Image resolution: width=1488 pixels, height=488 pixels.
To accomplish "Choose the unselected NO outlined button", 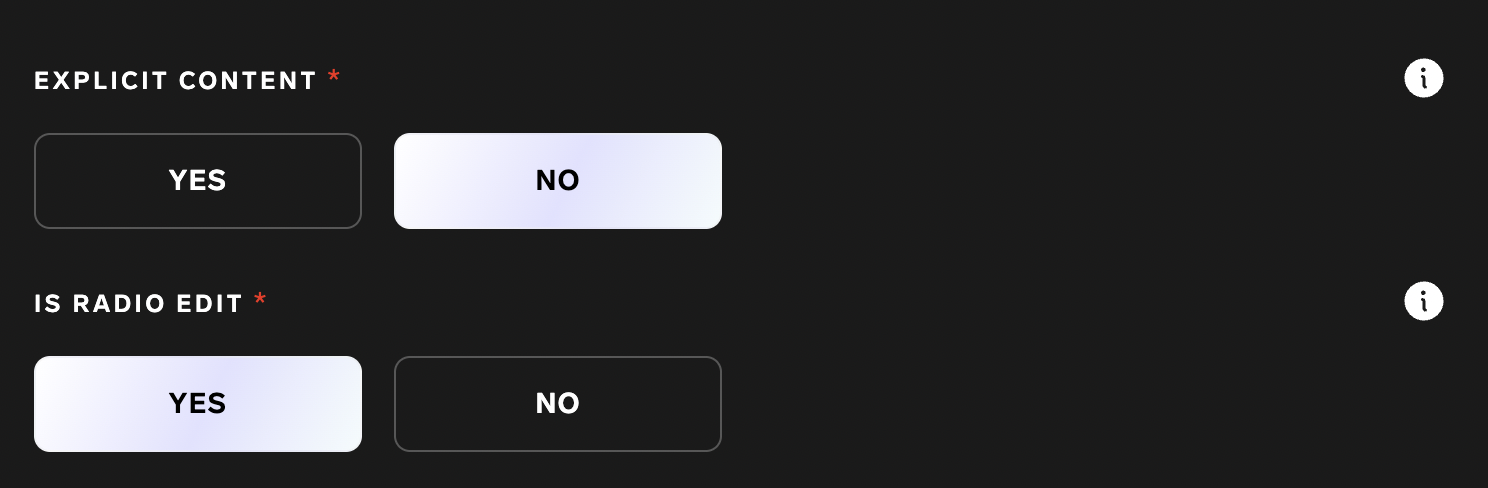I will 558,404.
